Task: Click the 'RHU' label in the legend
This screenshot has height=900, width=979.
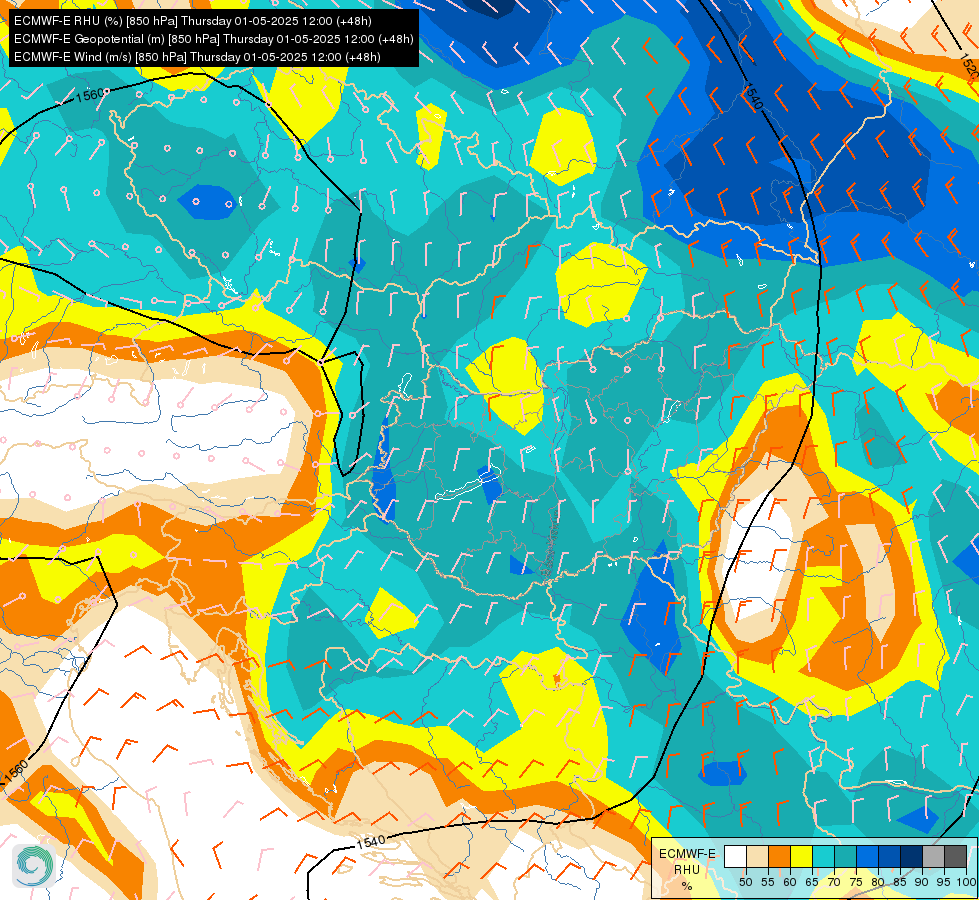Action: coord(687,870)
